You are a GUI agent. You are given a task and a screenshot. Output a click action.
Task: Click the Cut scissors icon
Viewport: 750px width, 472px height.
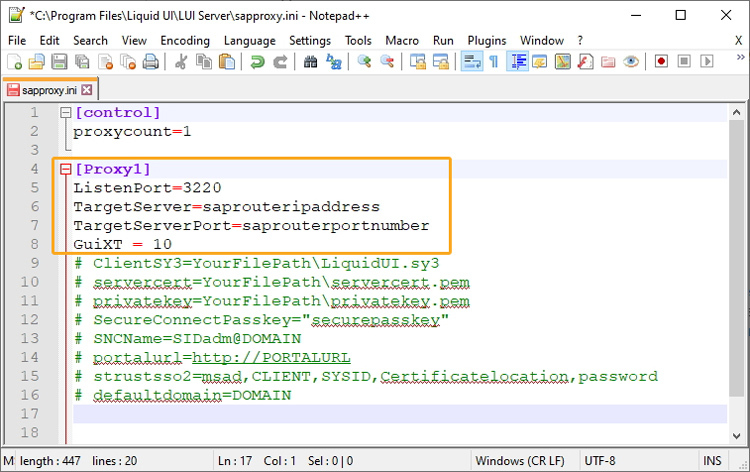(x=181, y=62)
